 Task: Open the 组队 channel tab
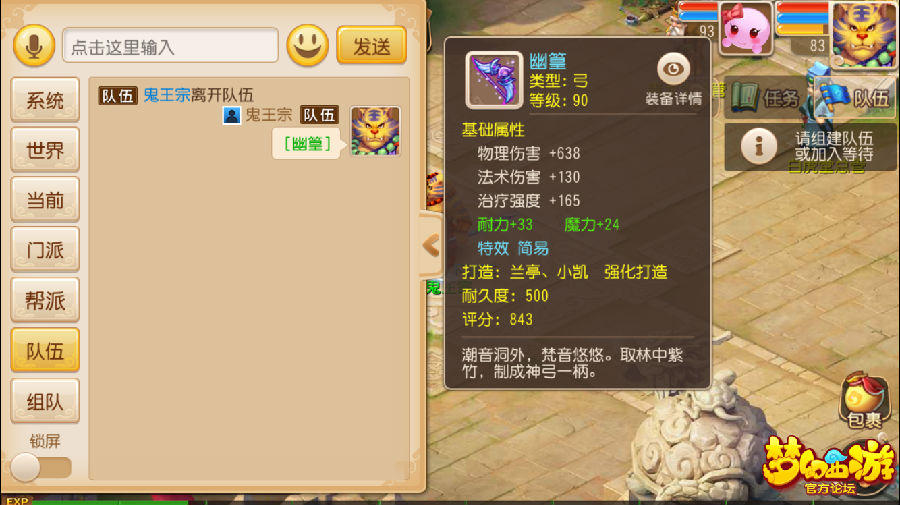pyautogui.click(x=45, y=401)
